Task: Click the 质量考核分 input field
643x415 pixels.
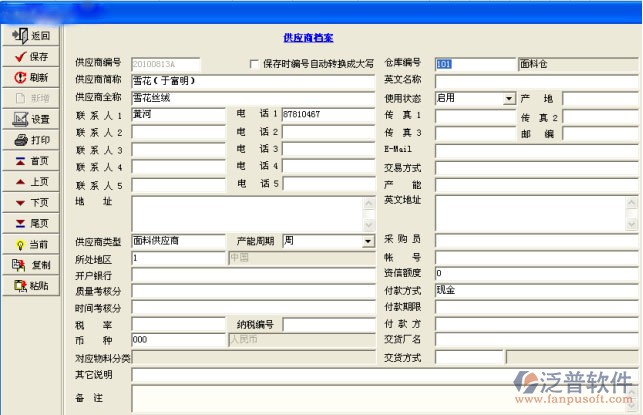Action: coord(253,292)
